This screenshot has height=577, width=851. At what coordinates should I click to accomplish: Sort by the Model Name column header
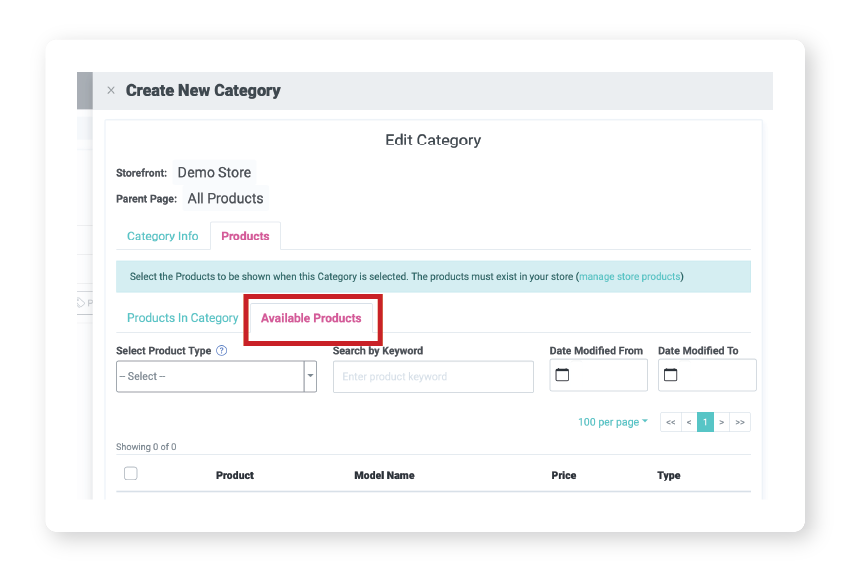(x=384, y=475)
